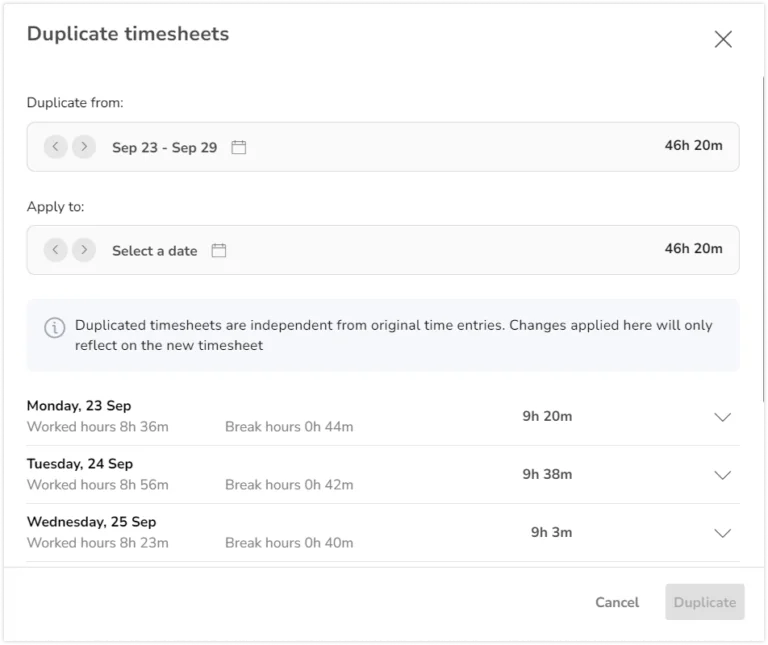Expand Monday, 23 Sep entry
The height and width of the screenshot is (645, 768).
(722, 417)
